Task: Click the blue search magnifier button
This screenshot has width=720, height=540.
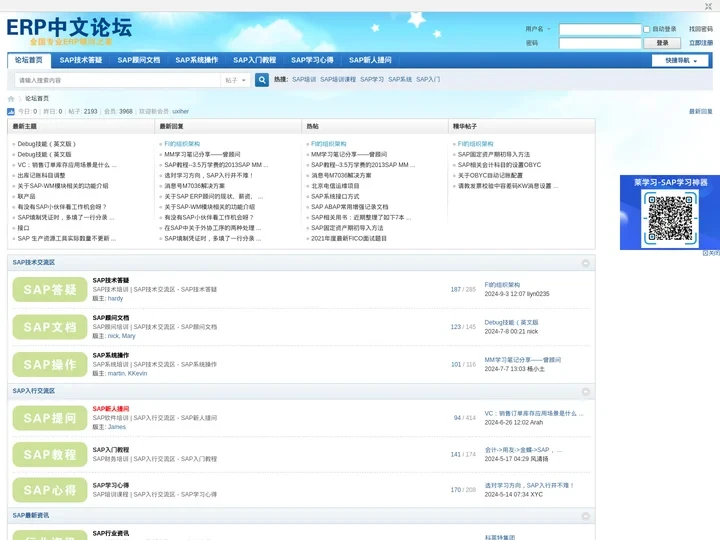Action: tap(262, 80)
